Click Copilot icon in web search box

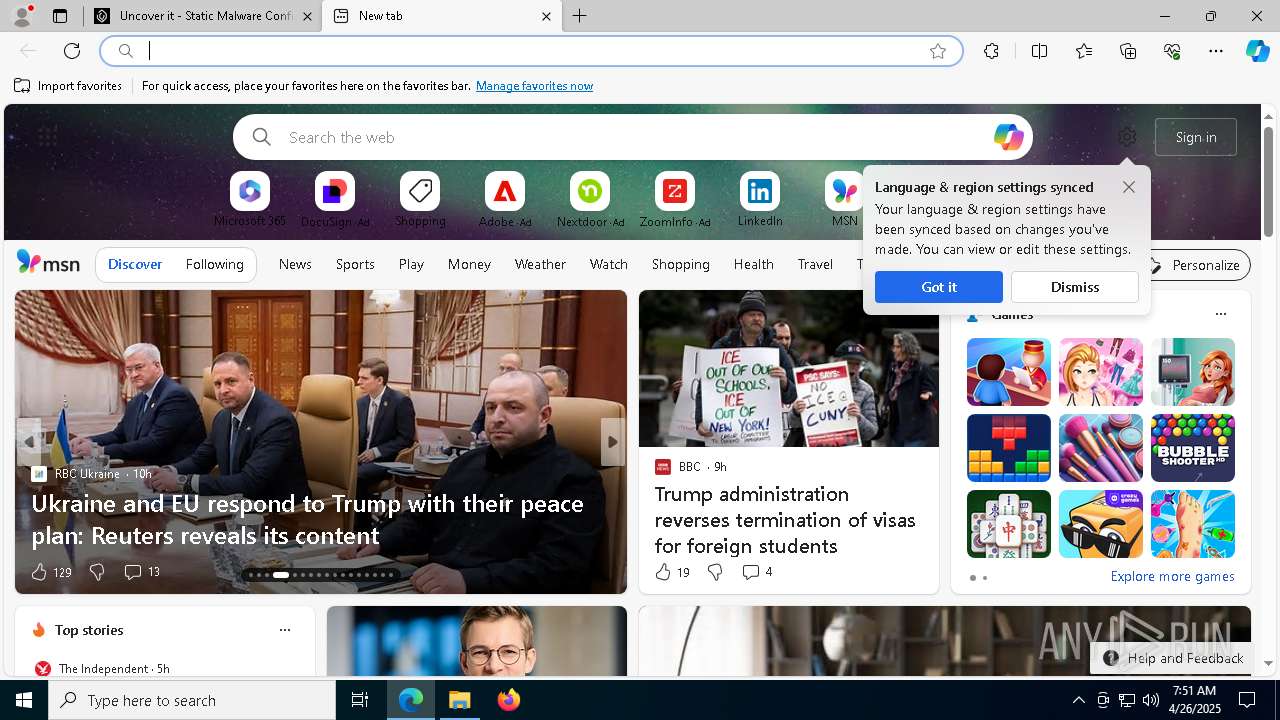1008,137
